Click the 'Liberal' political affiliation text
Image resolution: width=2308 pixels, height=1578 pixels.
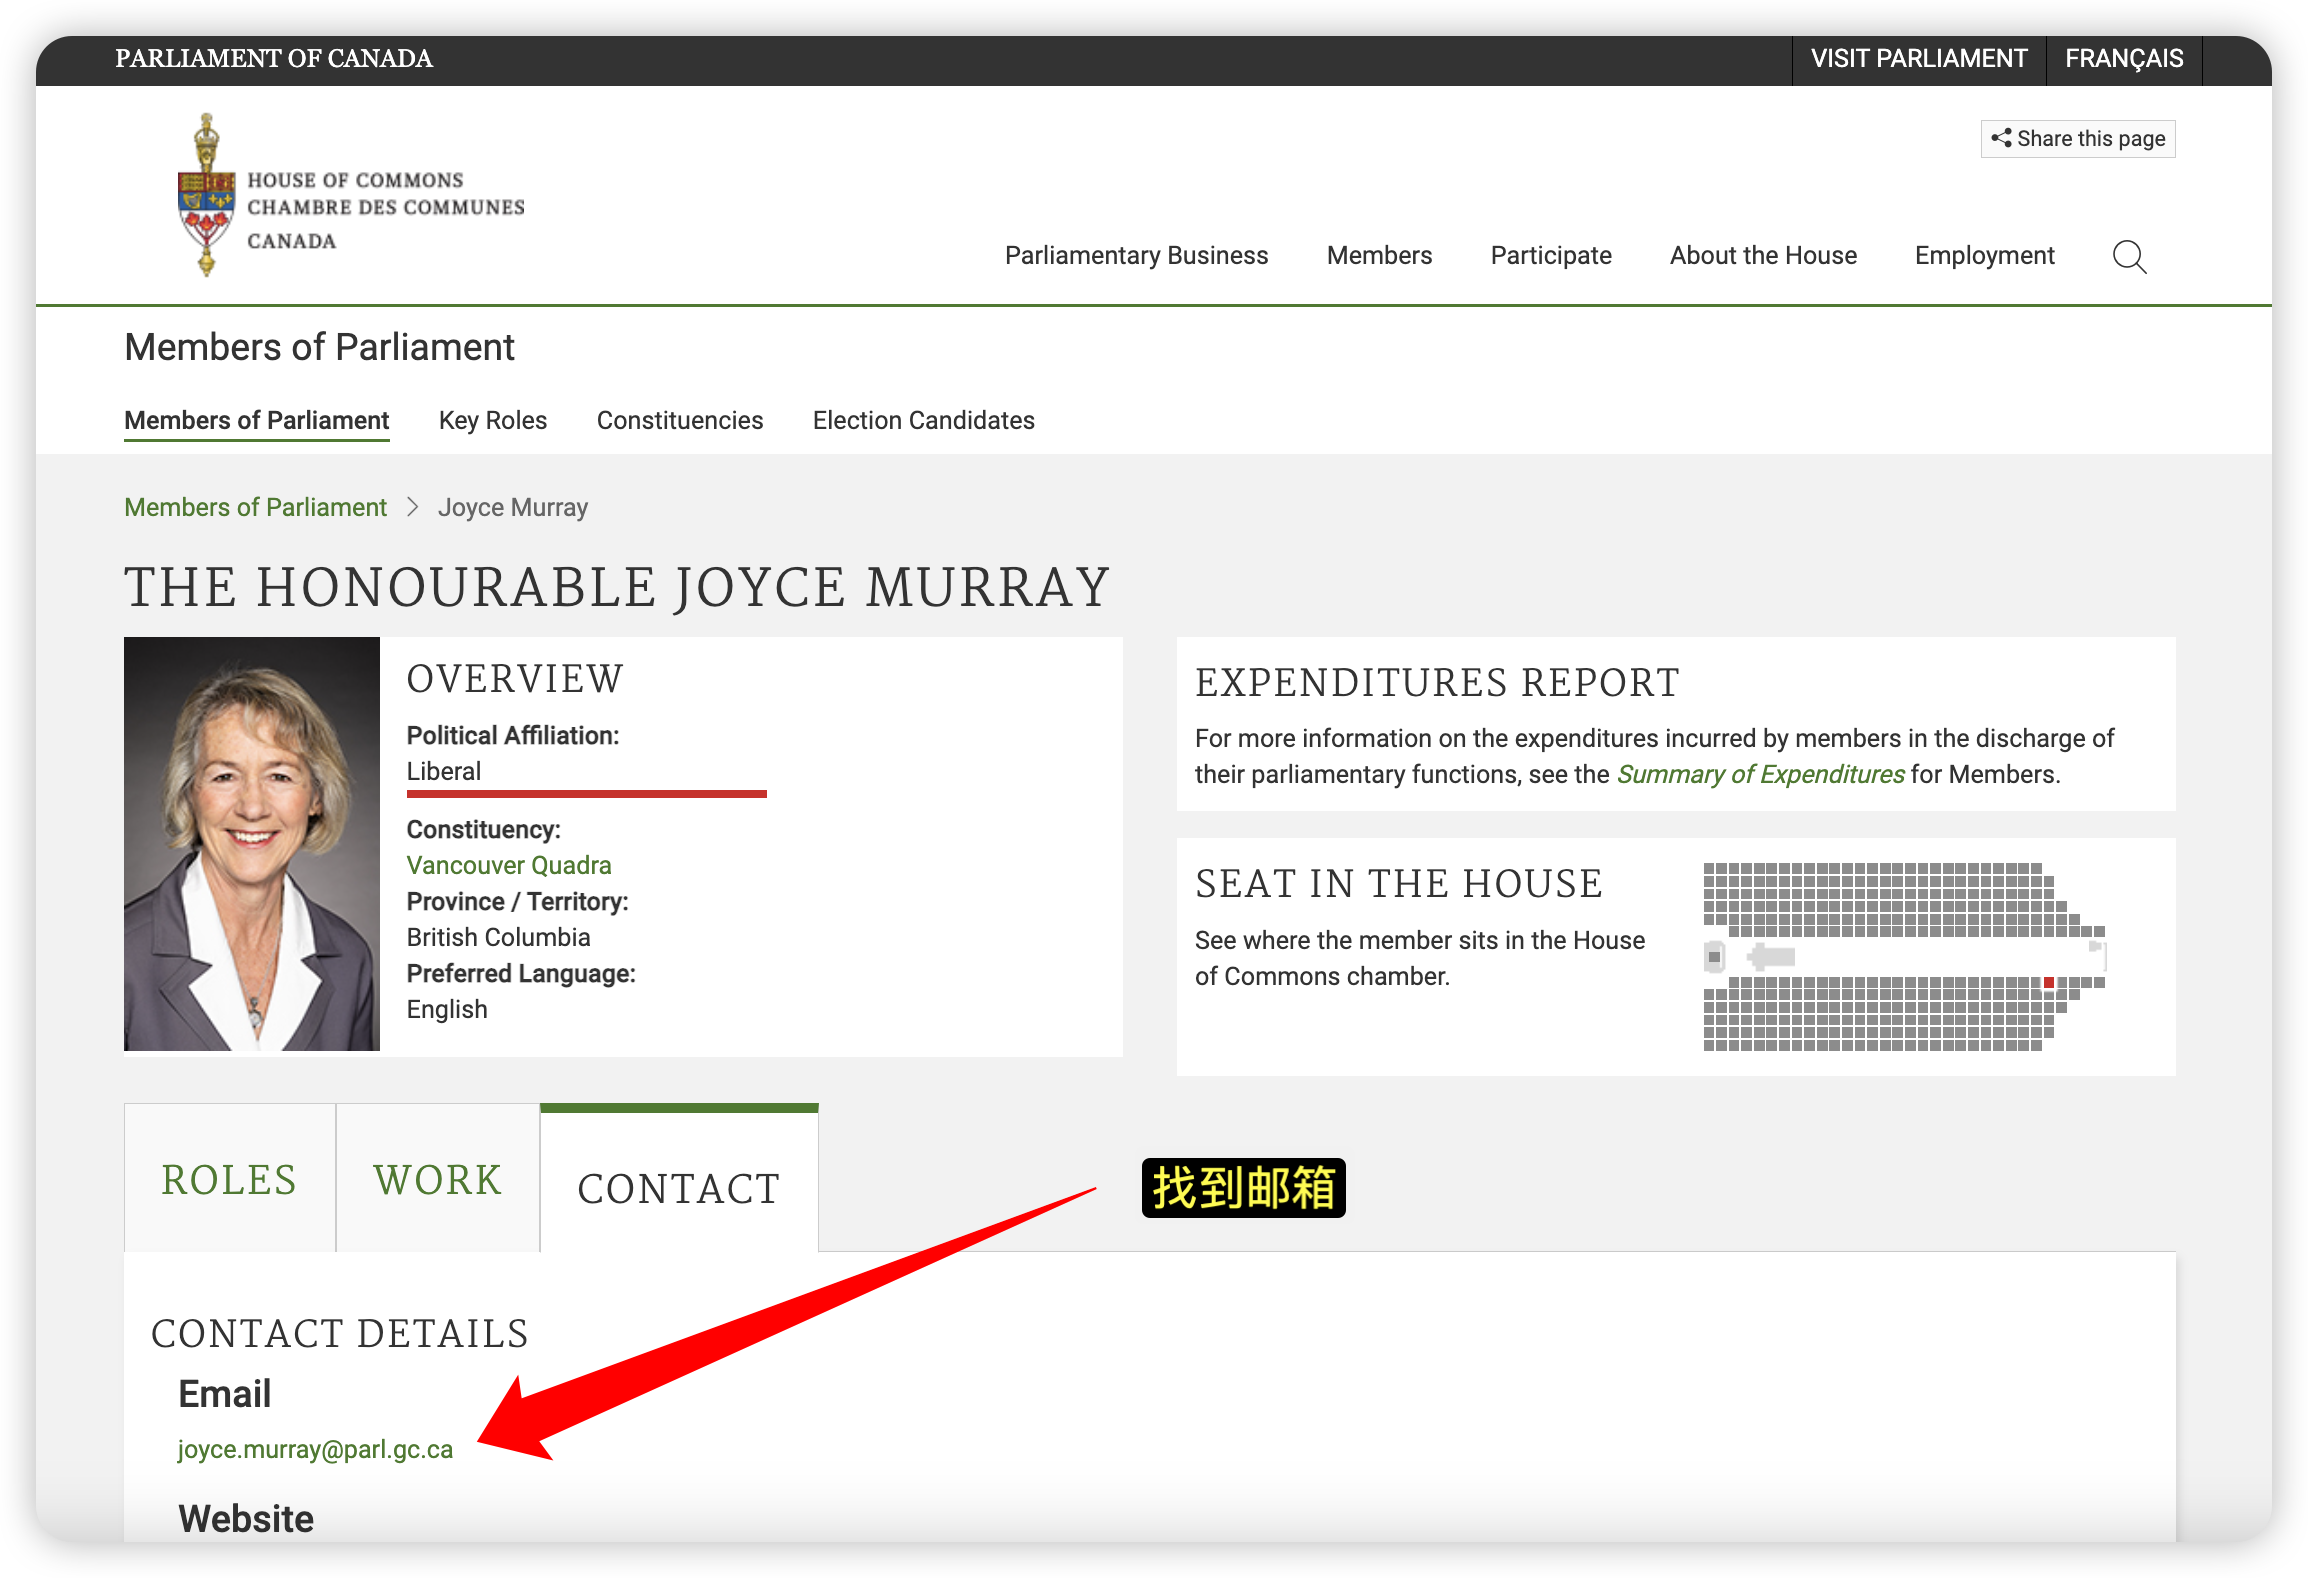pyautogui.click(x=444, y=772)
